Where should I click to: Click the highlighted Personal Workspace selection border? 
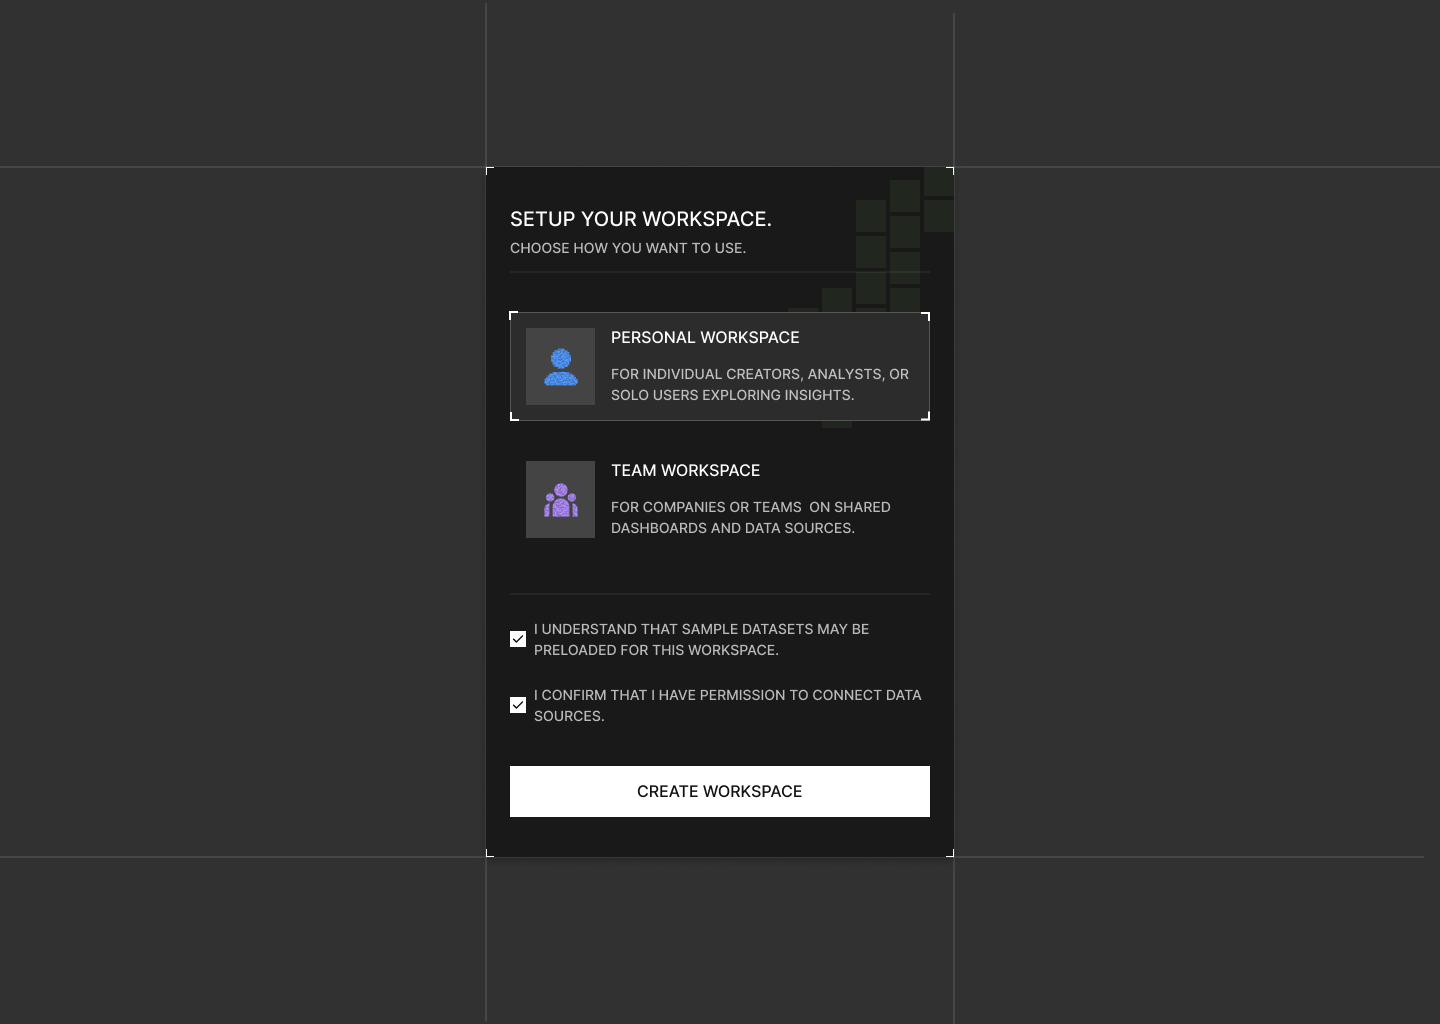[719, 315]
